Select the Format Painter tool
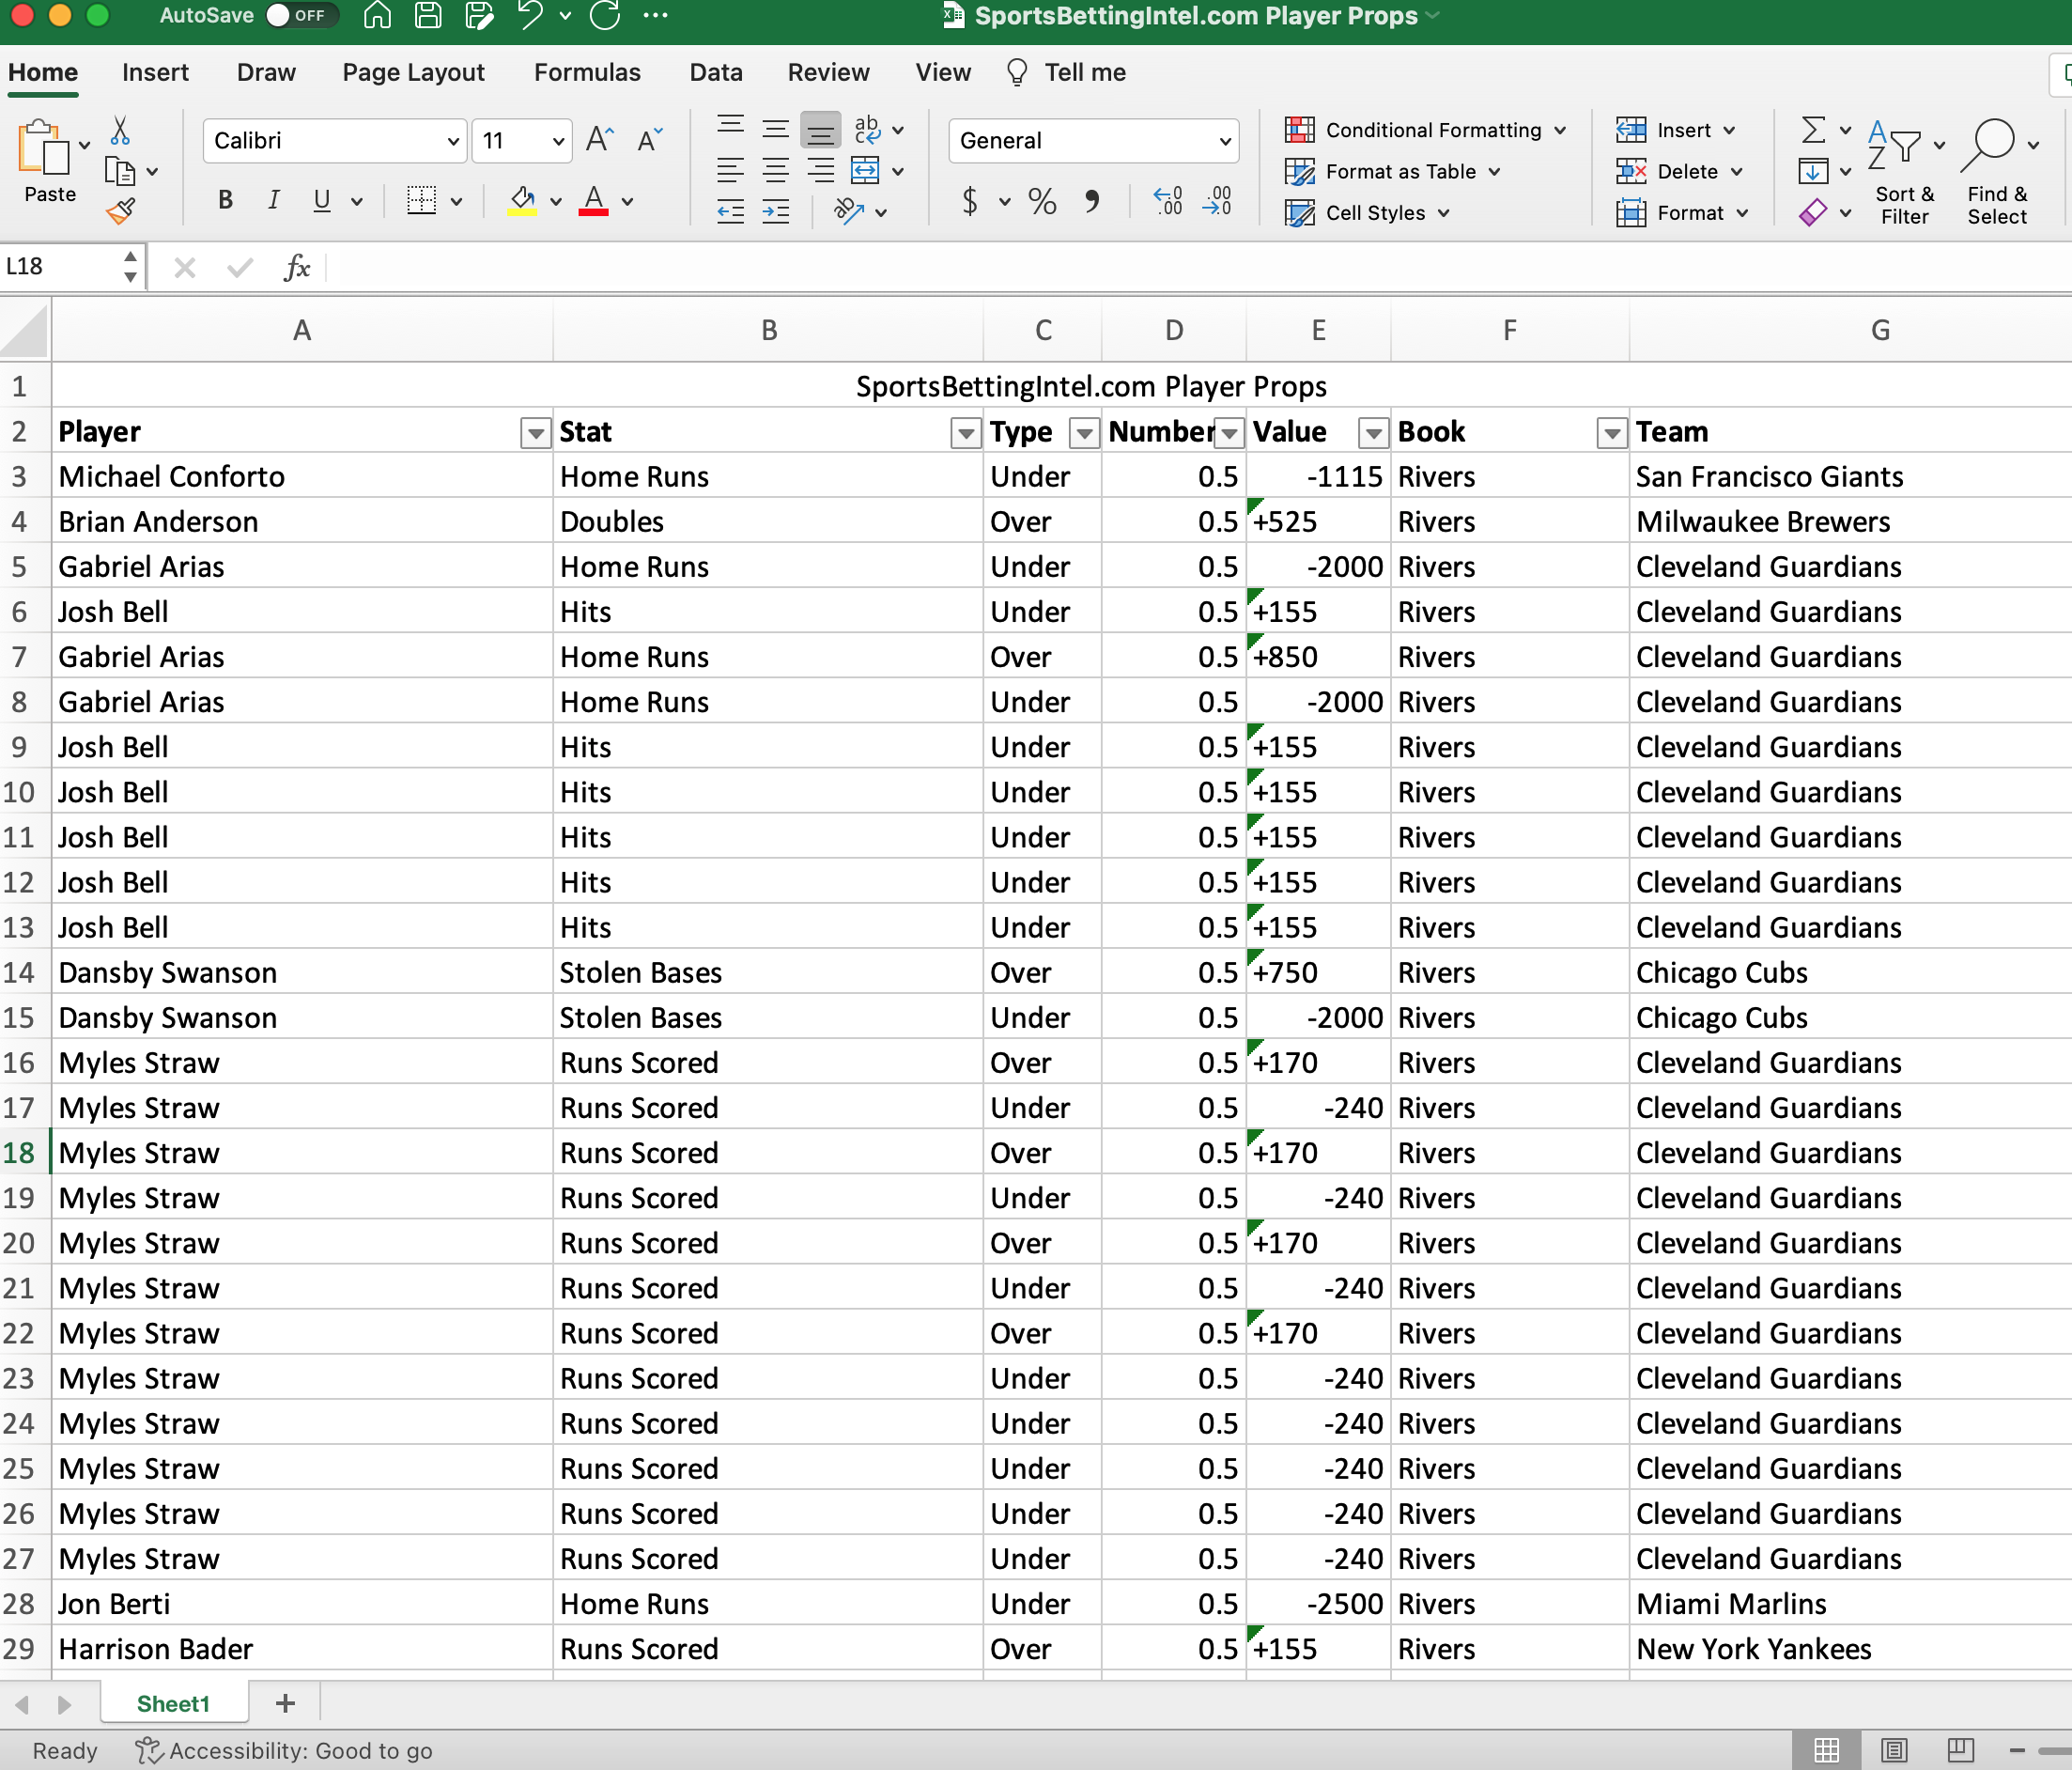This screenshot has height=1770, width=2072. pos(121,210)
